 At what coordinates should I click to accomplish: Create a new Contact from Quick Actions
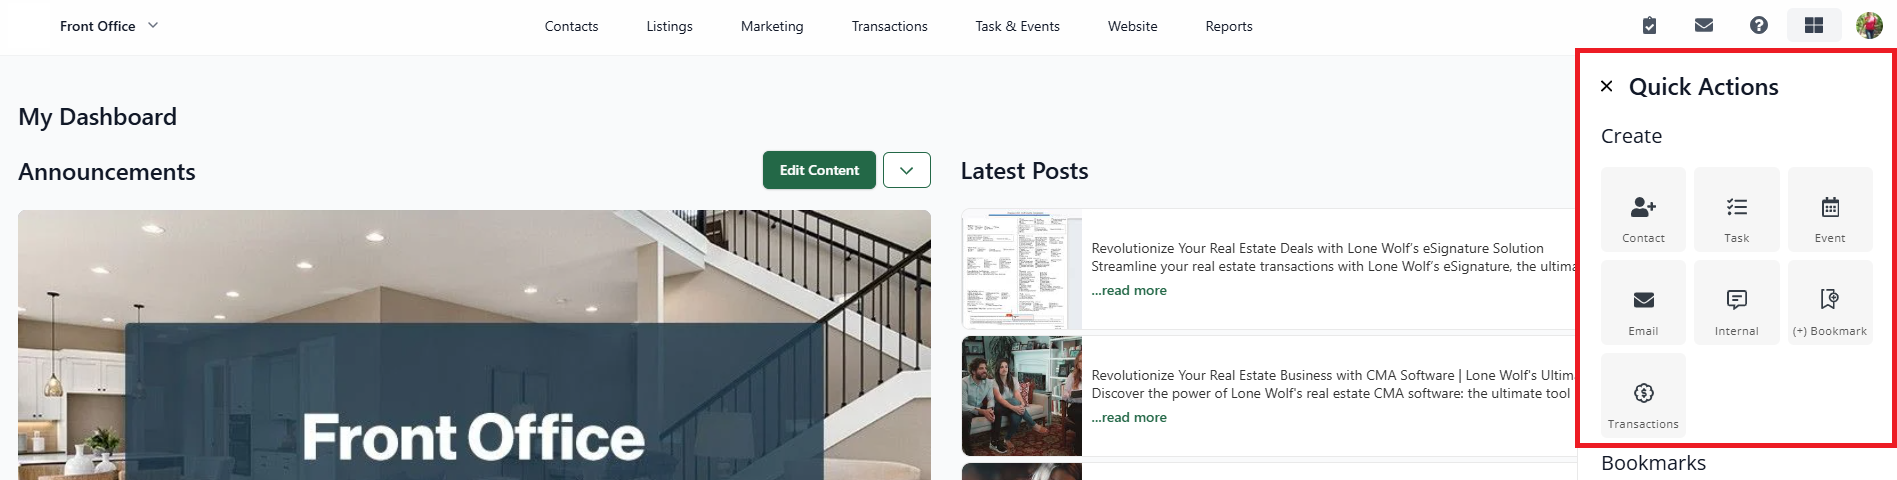(x=1643, y=209)
